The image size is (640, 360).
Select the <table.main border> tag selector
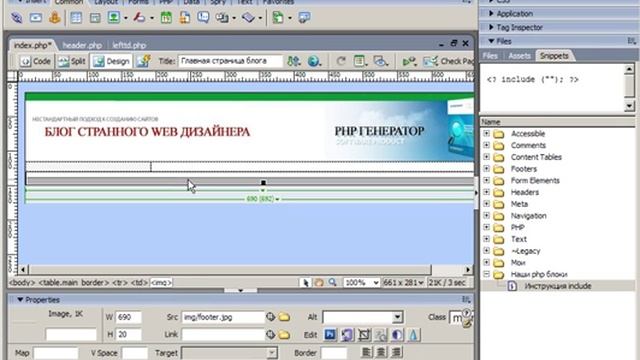point(74,282)
